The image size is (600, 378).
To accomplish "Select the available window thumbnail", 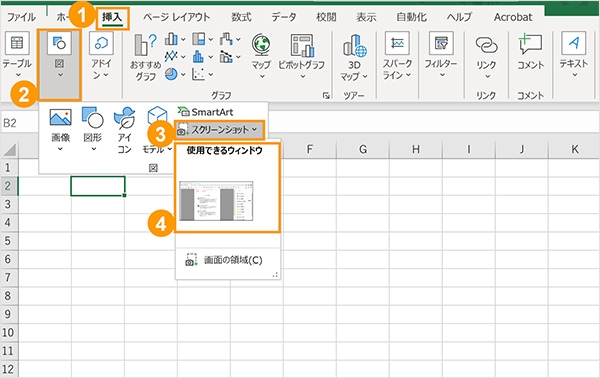I will [x=216, y=201].
